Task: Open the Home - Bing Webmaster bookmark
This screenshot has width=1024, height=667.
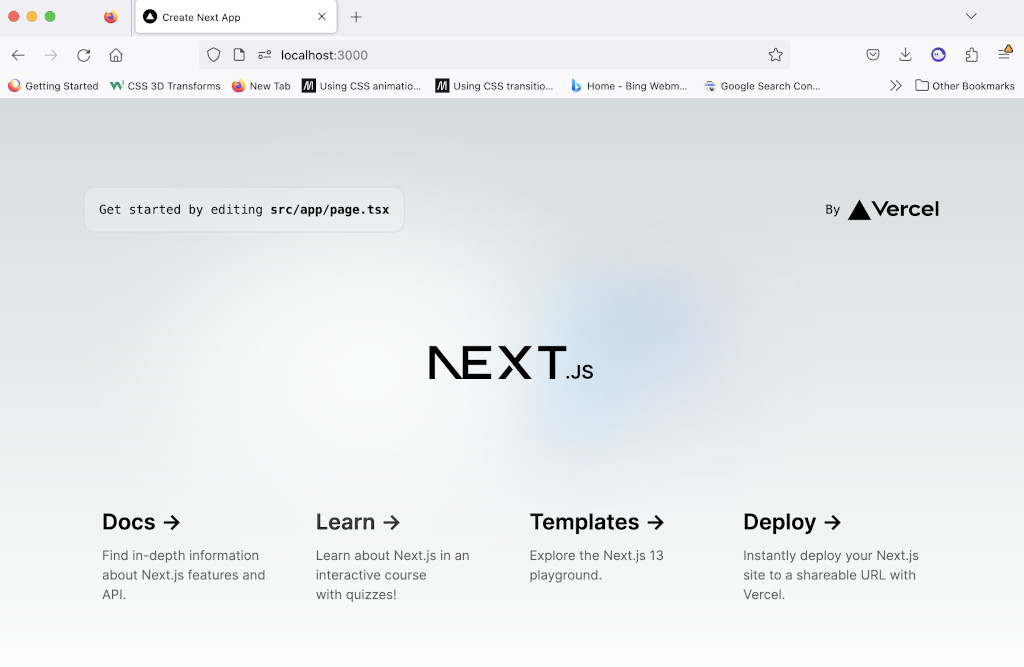Action: click(629, 86)
